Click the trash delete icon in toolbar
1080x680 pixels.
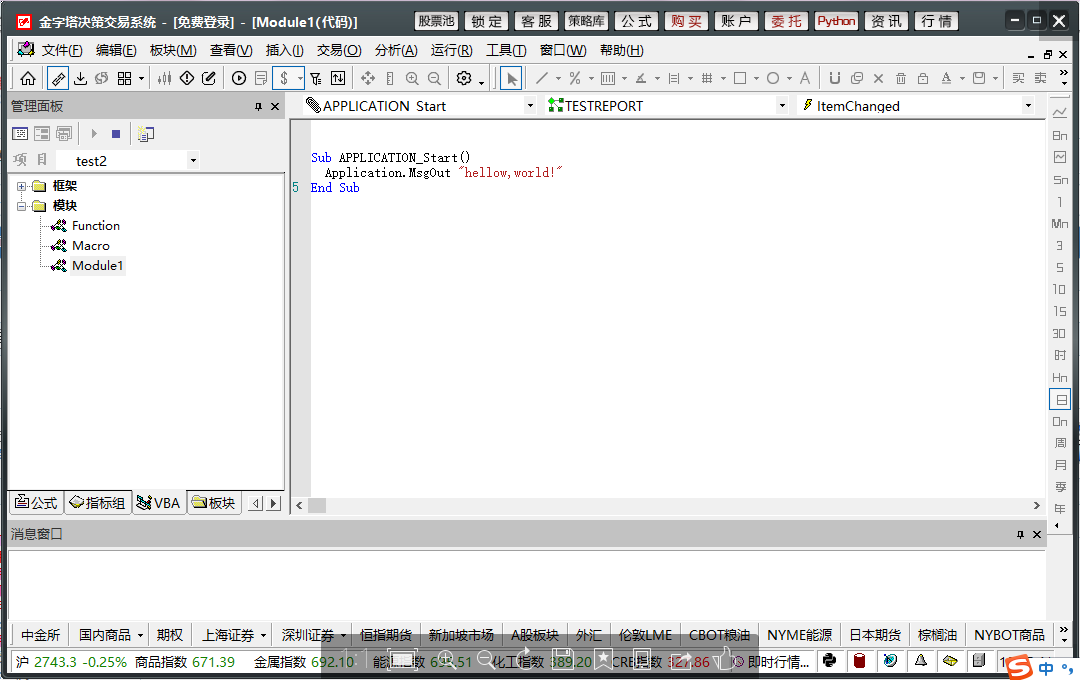point(901,78)
